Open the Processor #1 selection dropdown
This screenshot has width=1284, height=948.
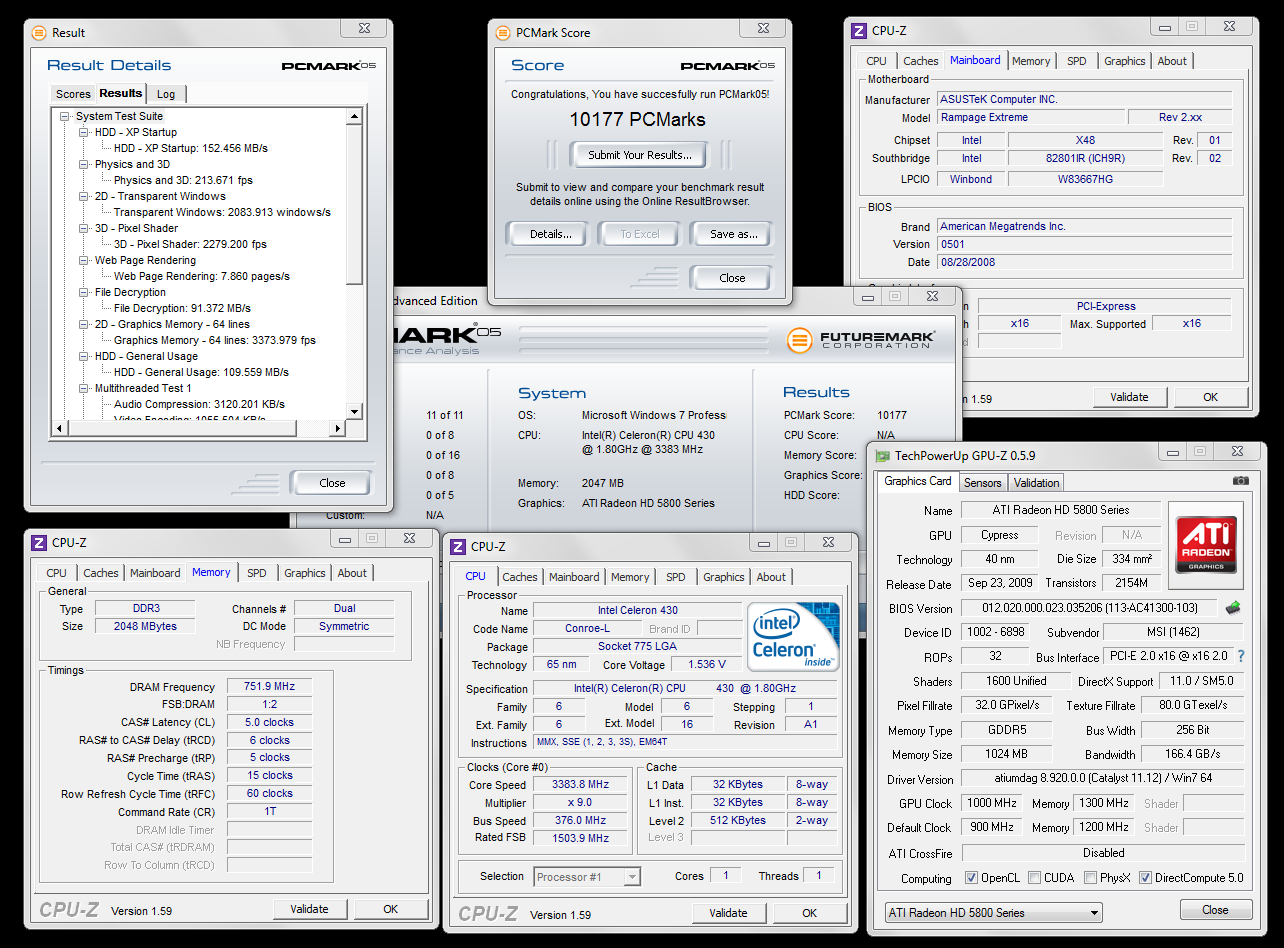(587, 877)
